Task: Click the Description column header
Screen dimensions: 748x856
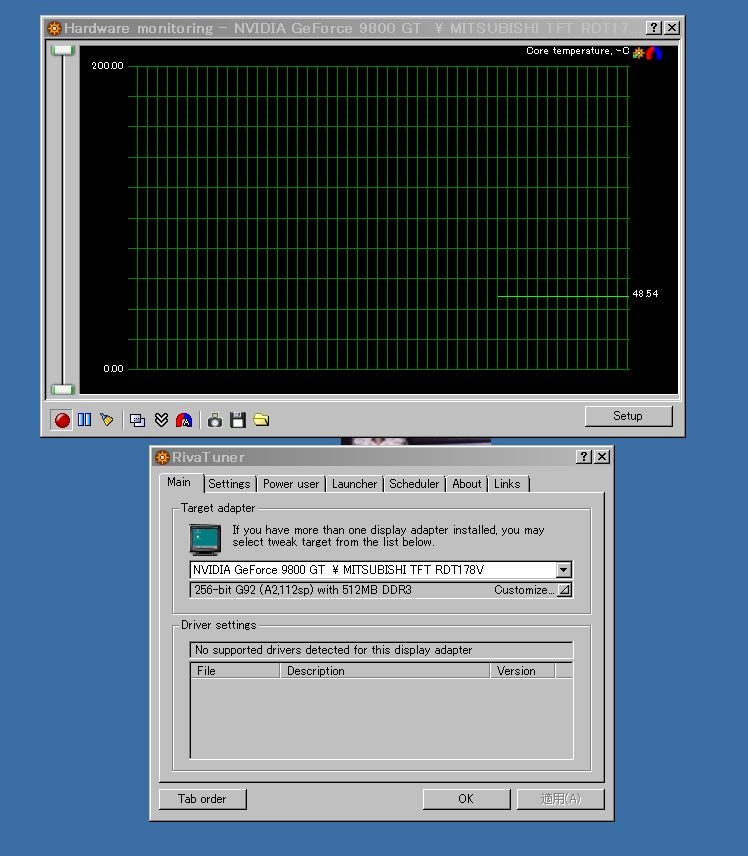Action: click(x=385, y=671)
